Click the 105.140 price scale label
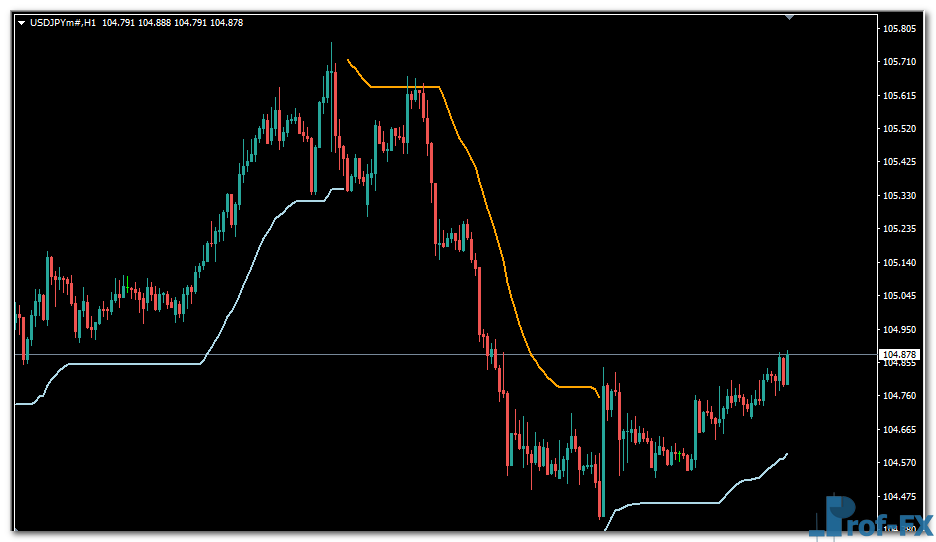Screen dimensions: 936x542 [x=900, y=263]
